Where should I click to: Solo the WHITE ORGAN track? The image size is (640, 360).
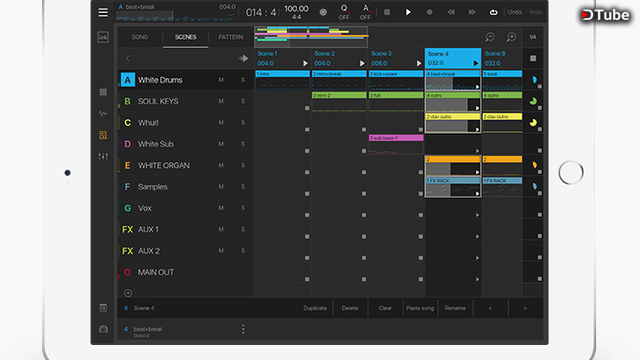click(243, 165)
